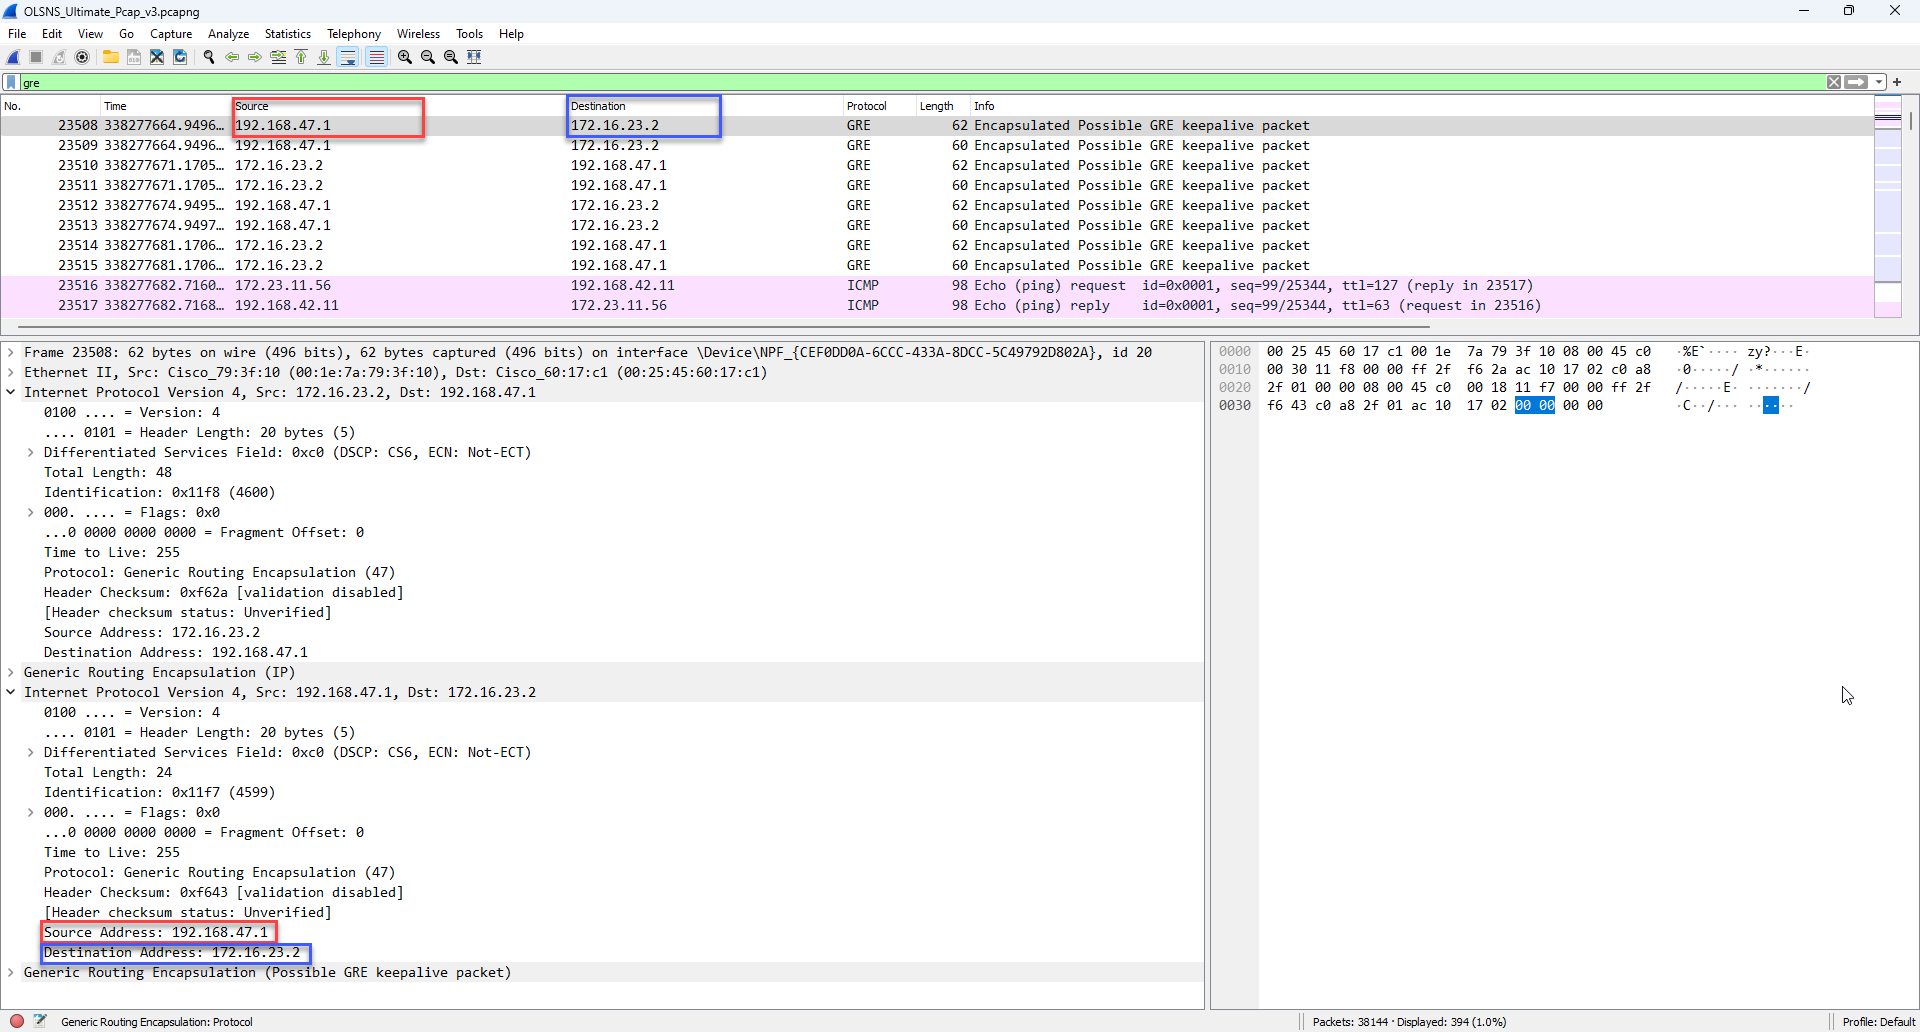Click the Find packet magnifier icon
Image resolution: width=1920 pixels, height=1032 pixels.
coord(209,57)
